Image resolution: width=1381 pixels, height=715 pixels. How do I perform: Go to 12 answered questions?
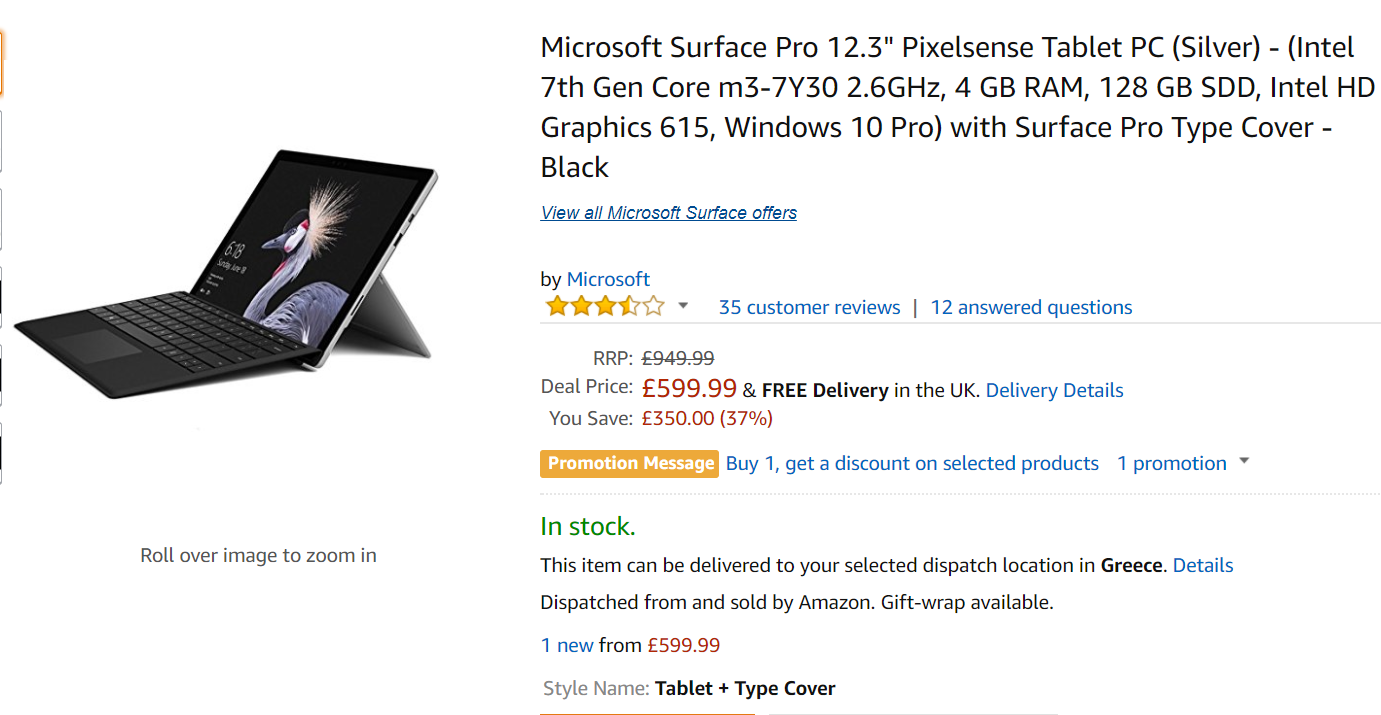[1031, 307]
